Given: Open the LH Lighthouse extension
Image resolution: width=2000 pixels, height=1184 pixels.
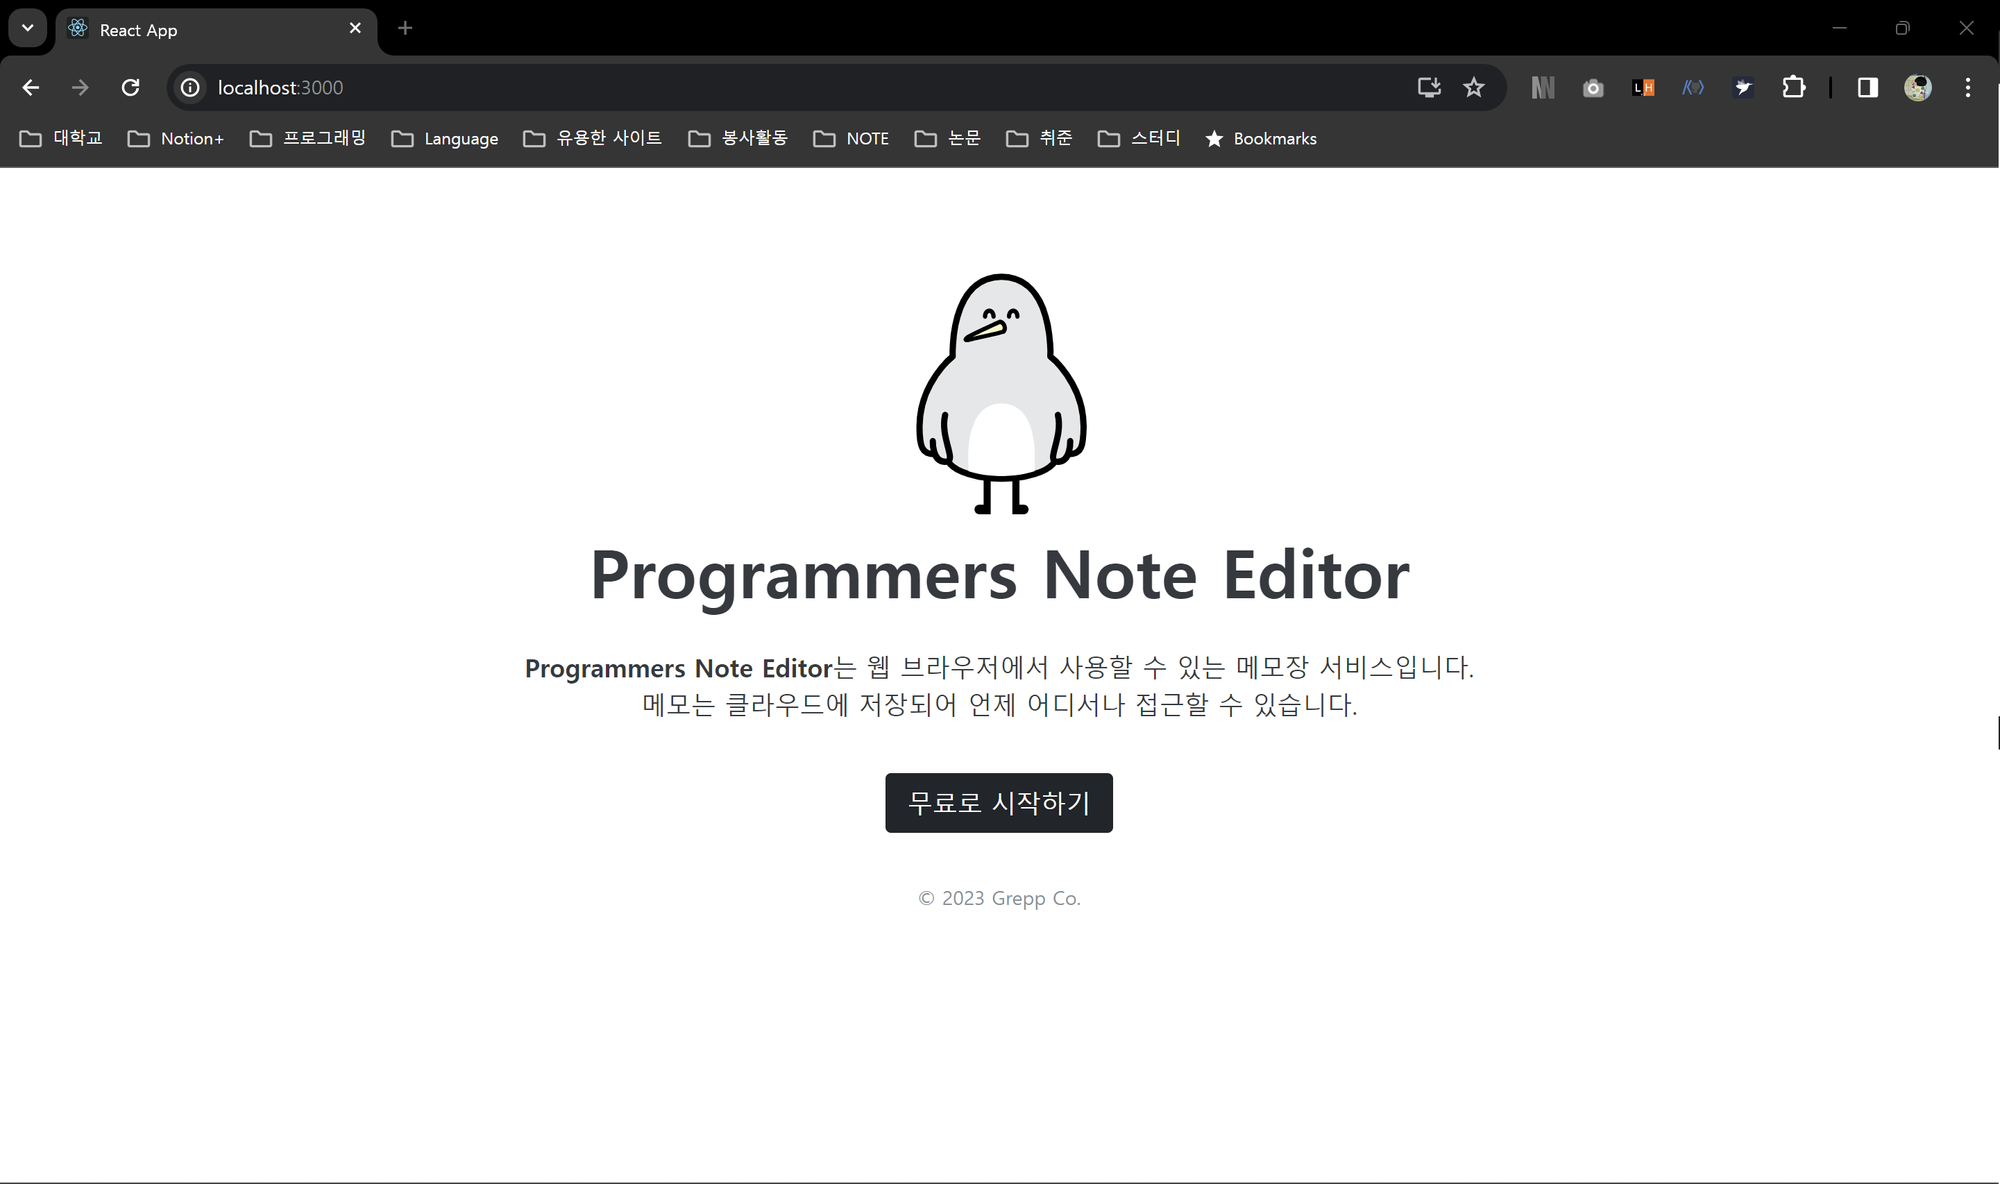Looking at the screenshot, I should 1643,88.
